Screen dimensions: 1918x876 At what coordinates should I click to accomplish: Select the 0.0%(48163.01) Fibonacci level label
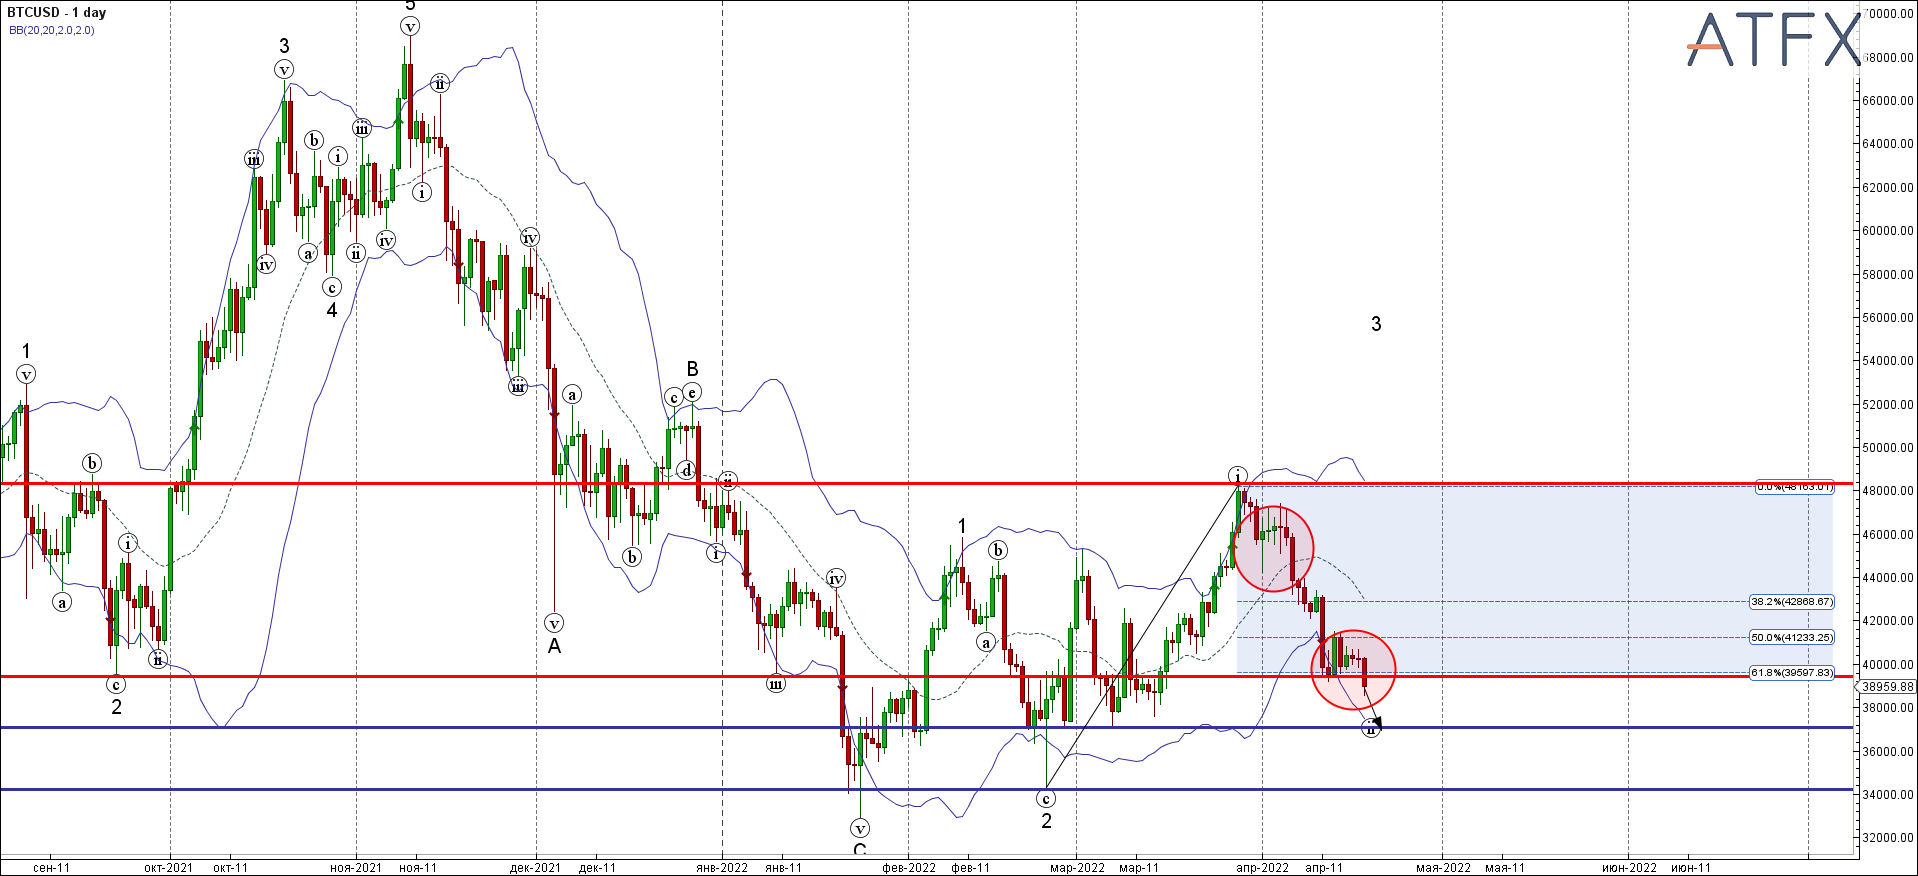click(1795, 487)
